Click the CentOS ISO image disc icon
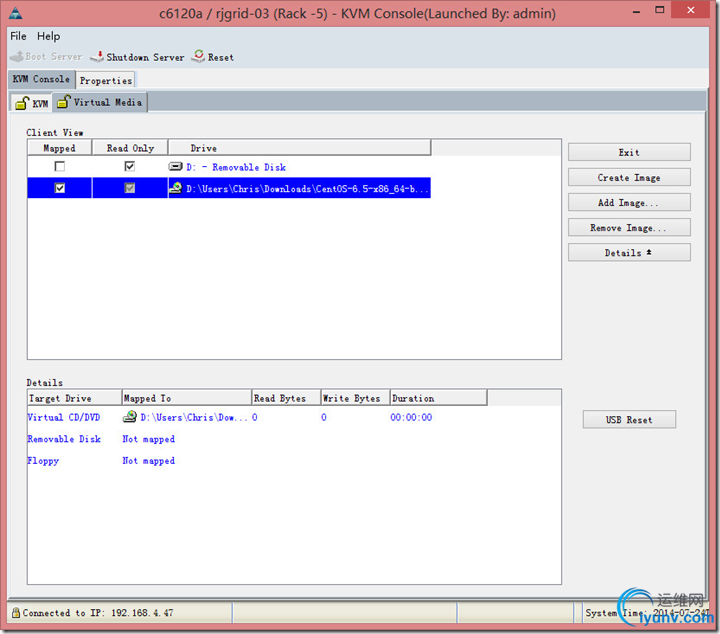Viewport: 720px width, 634px height. coord(176,188)
